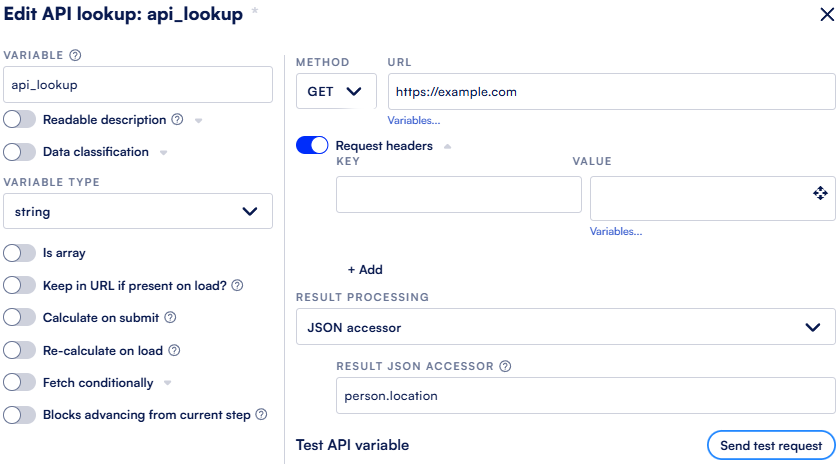Expand the JSON accessor result processing dropdown
The width and height of the screenshot is (840, 464).
tap(566, 326)
